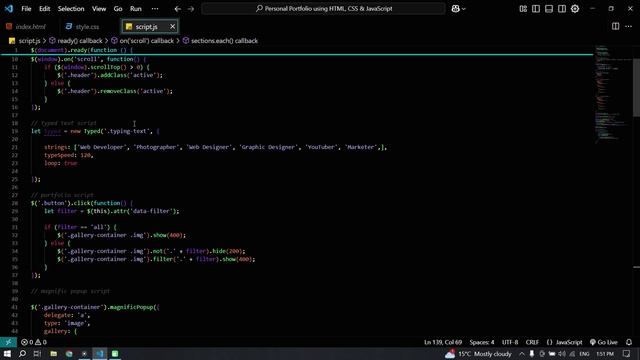Toggle the secondary side bar
This screenshot has width=640, height=360.
(562, 9)
